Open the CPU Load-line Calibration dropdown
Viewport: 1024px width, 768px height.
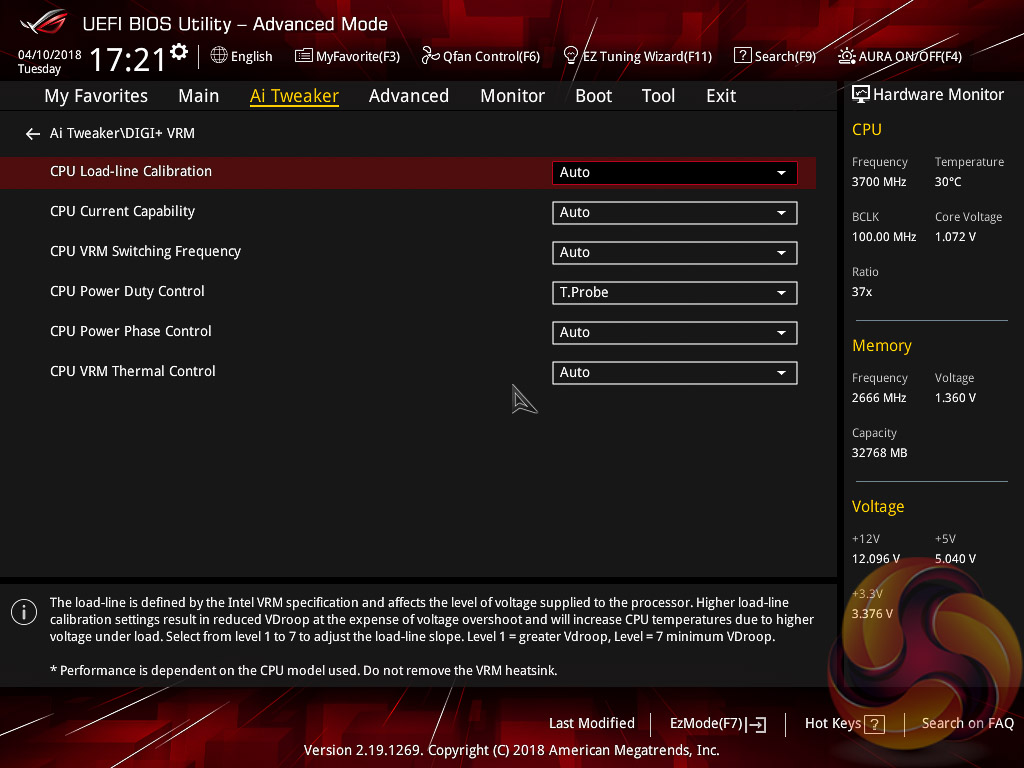pos(675,172)
